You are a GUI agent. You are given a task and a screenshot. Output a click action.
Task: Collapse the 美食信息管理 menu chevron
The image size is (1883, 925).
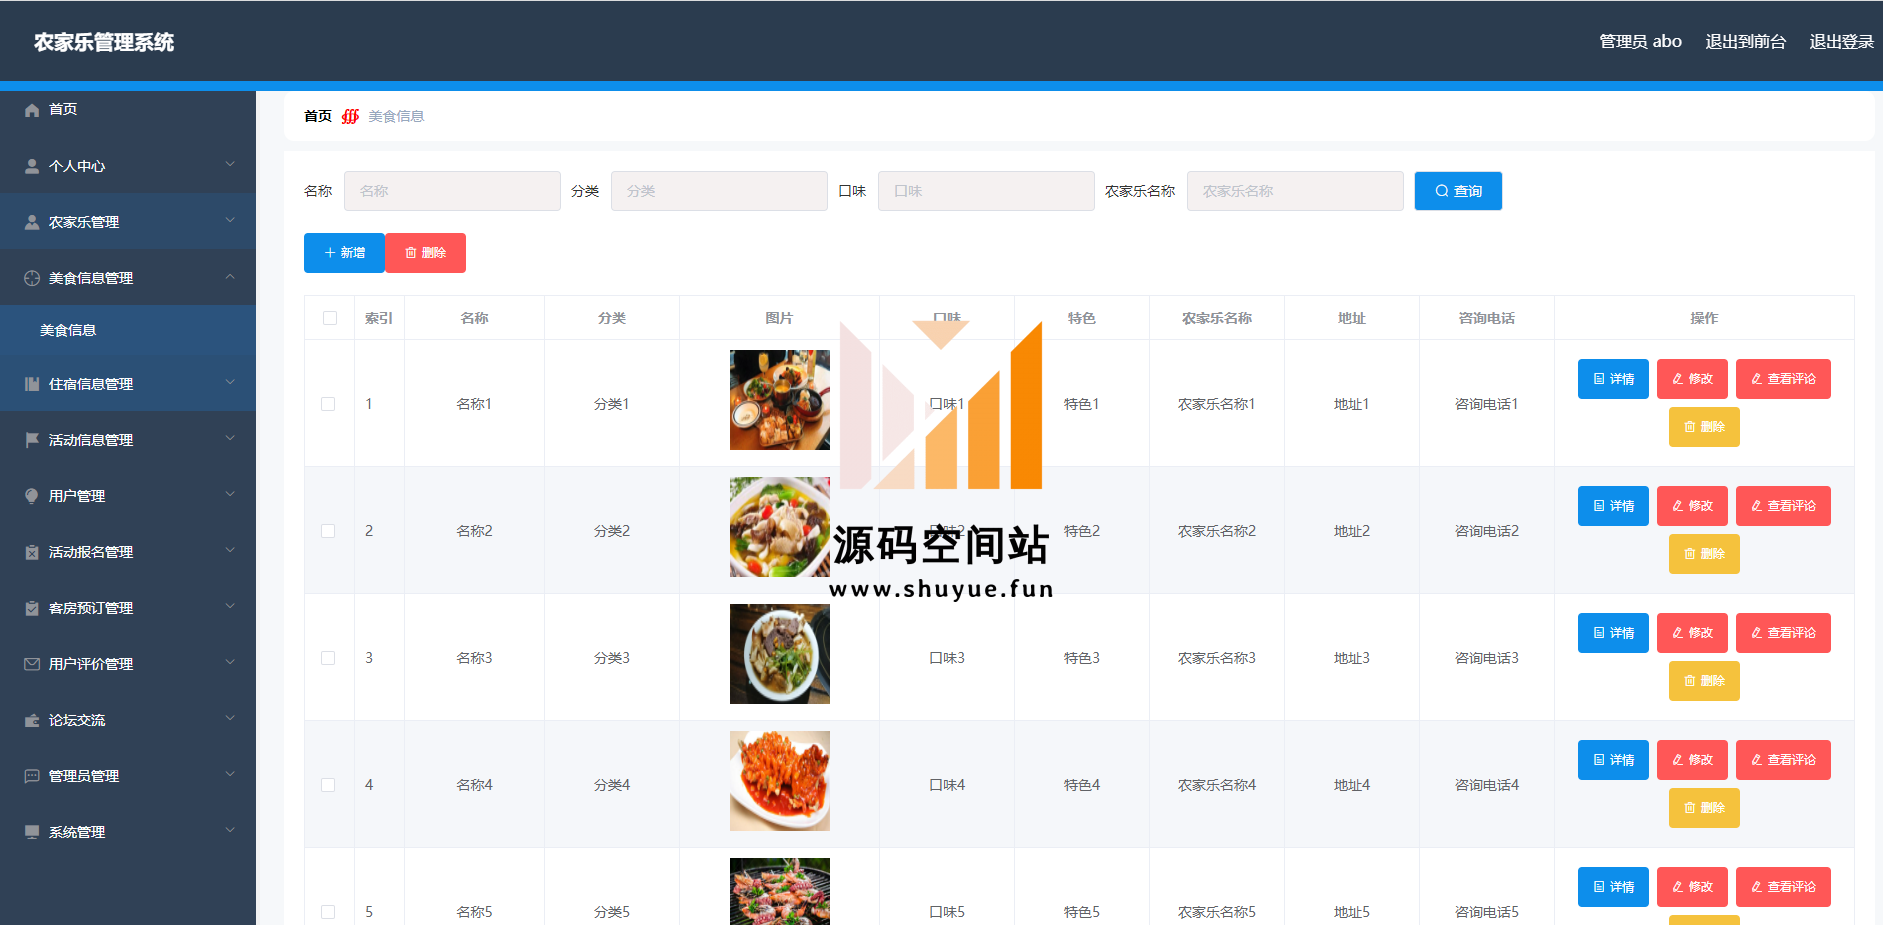(230, 276)
